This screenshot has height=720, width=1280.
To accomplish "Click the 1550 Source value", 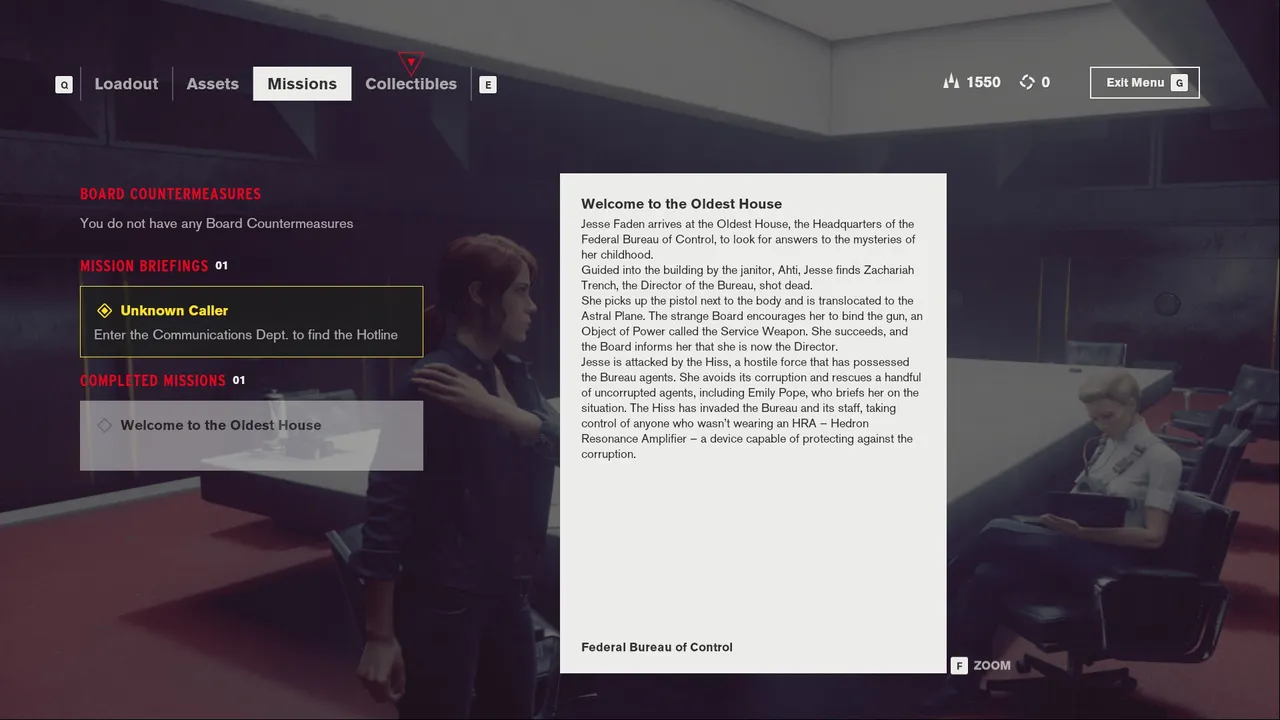I will (x=983, y=82).
